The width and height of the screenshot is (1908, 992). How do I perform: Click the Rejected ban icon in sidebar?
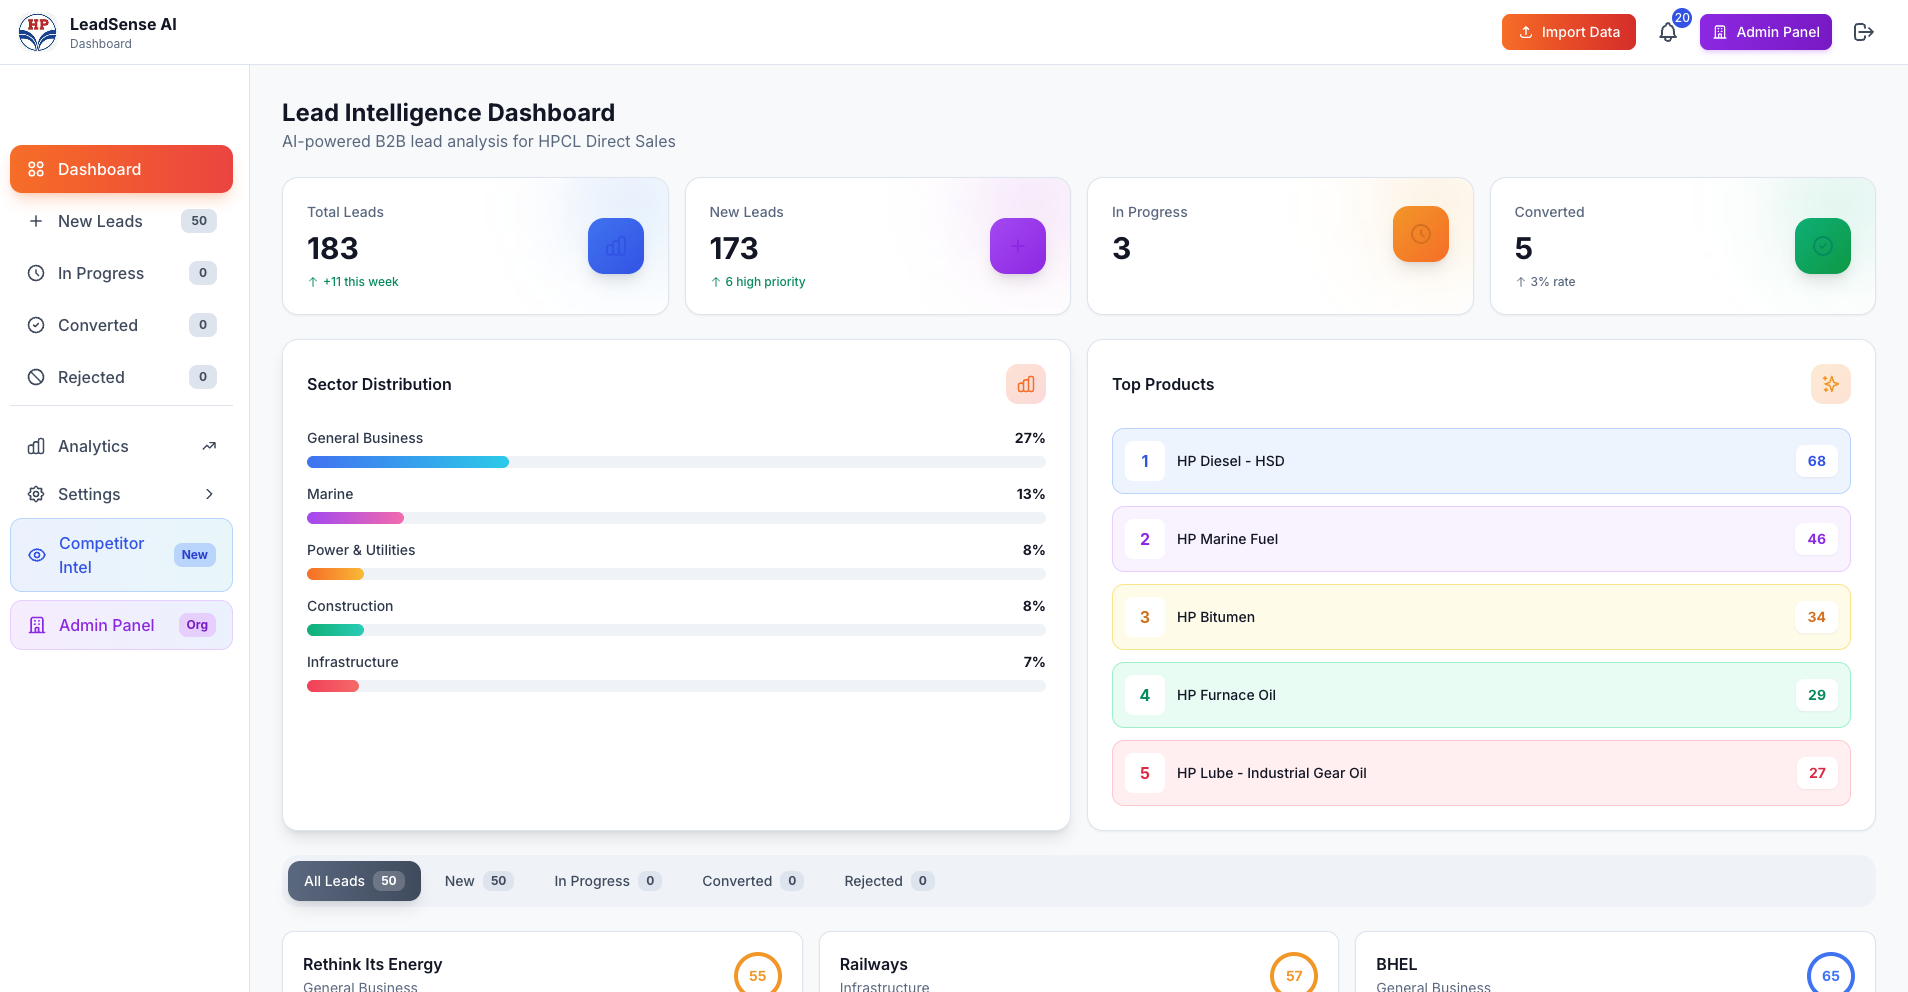36,377
